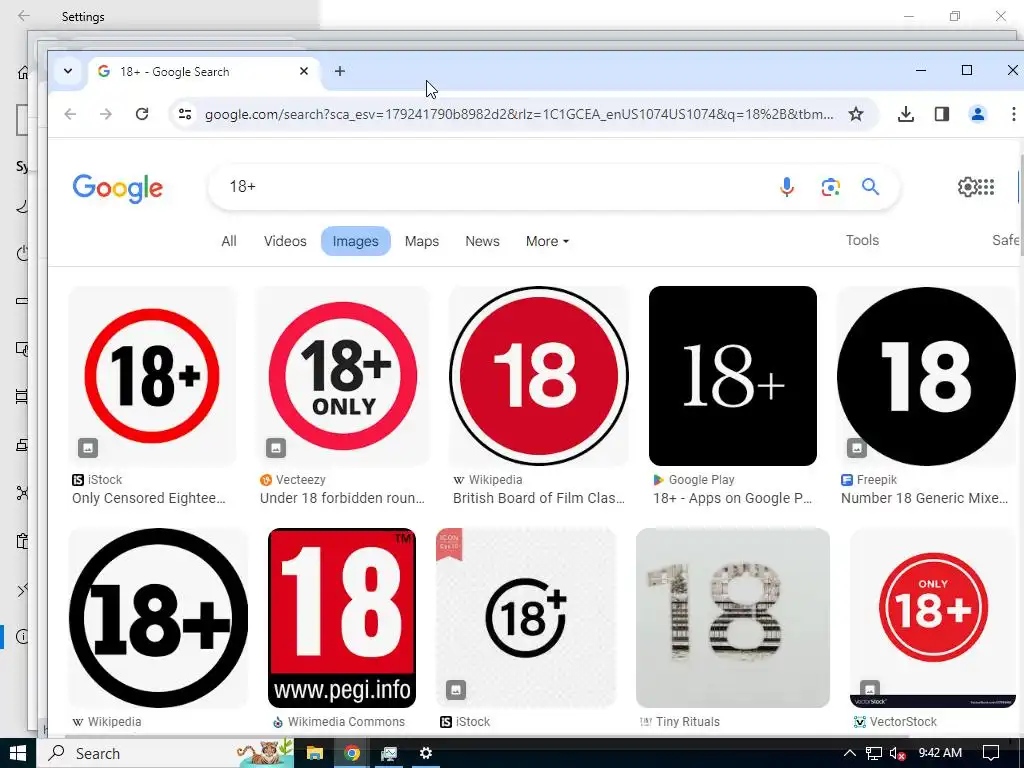Screen dimensions: 1024x768
Task: Switch to the Maps tab
Action: tap(422, 241)
